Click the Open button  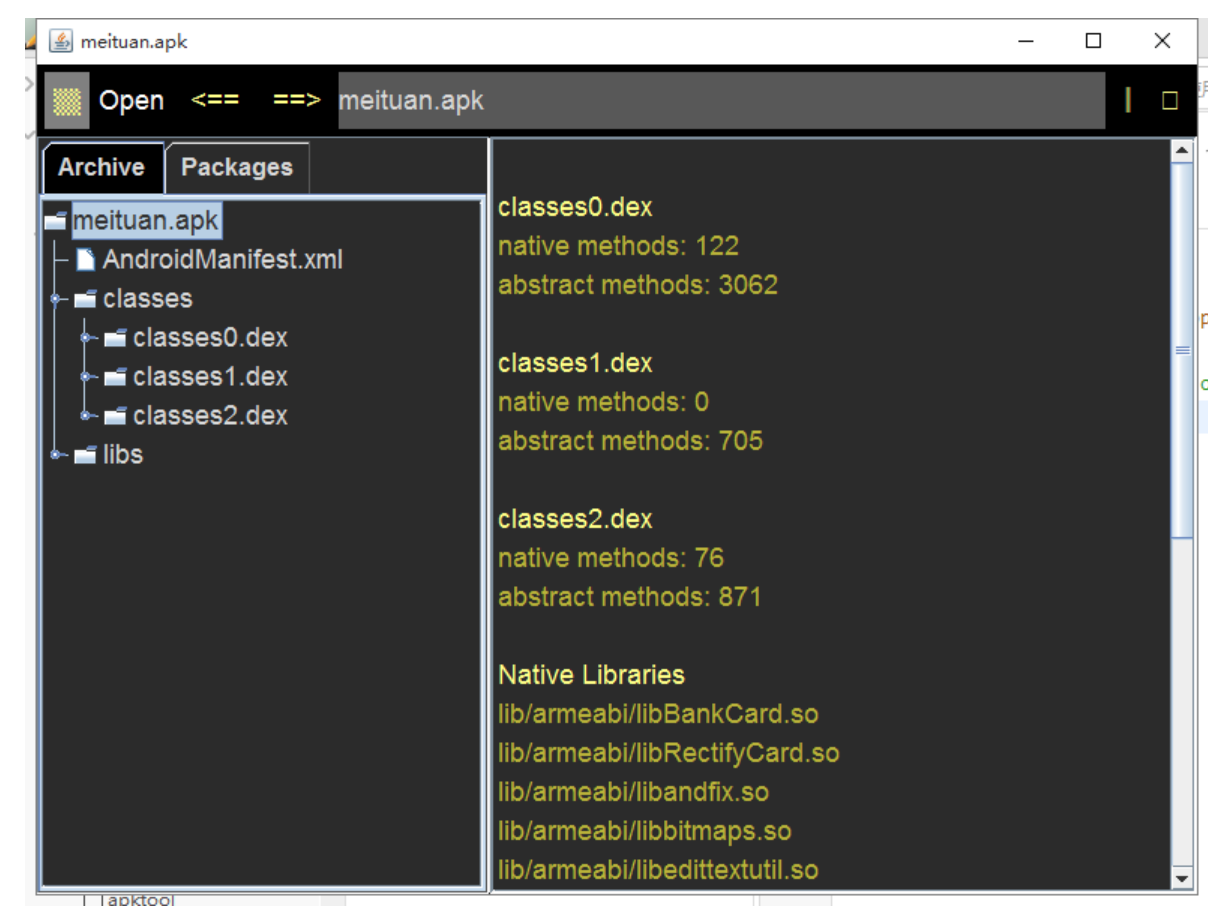131,100
